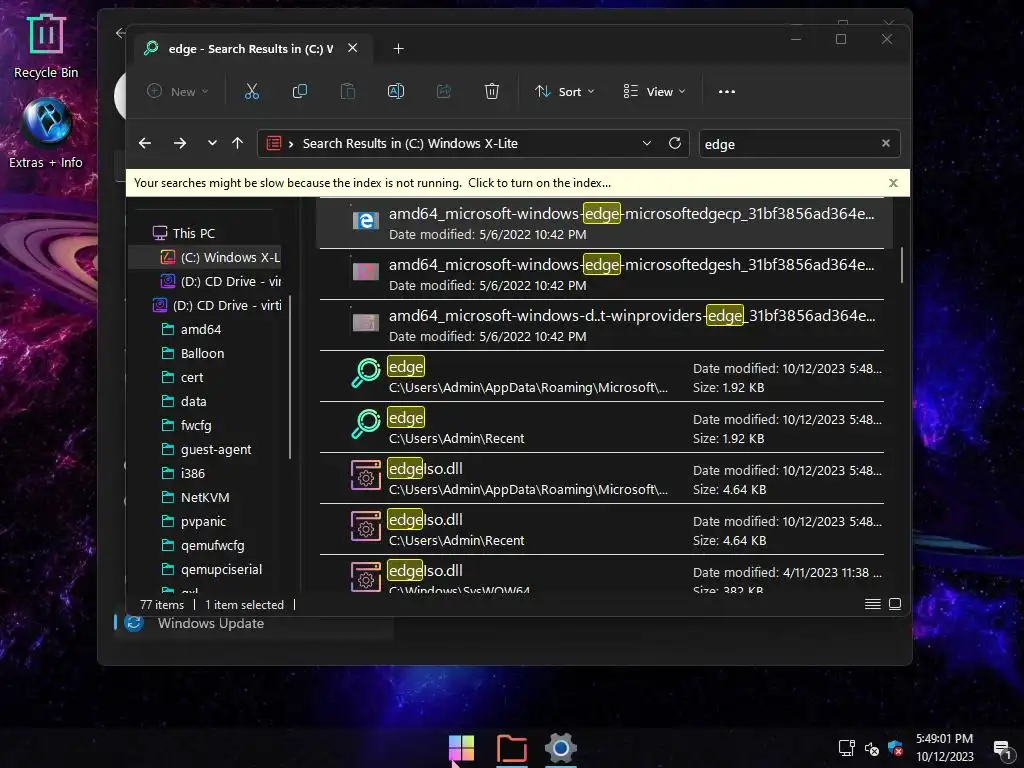The image size is (1024, 768).
Task: Go forward with the right arrow
Action: tap(180, 143)
